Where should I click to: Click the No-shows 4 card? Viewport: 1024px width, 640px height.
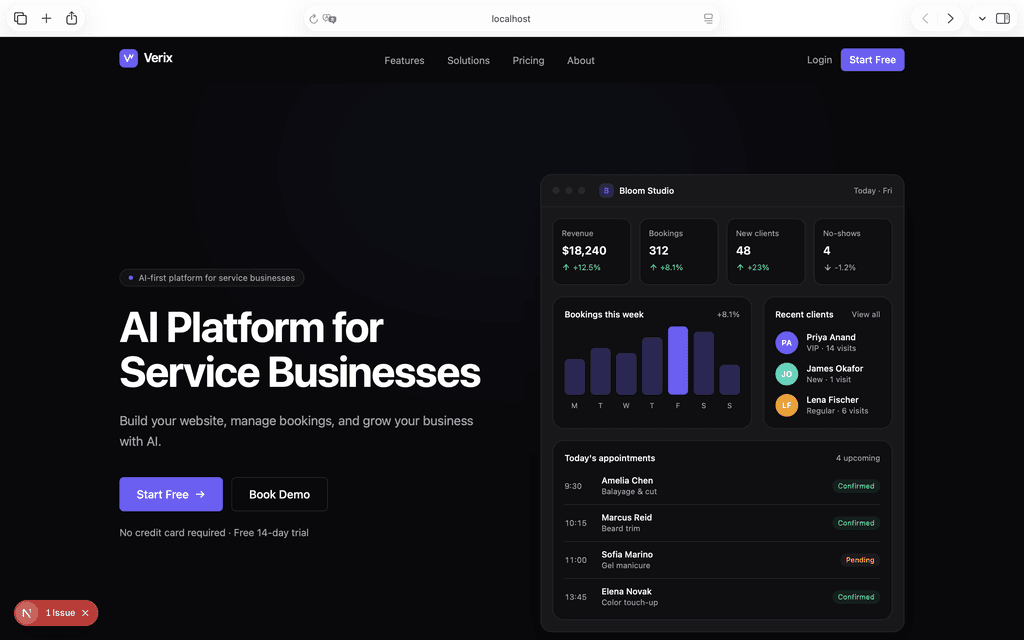click(x=853, y=251)
